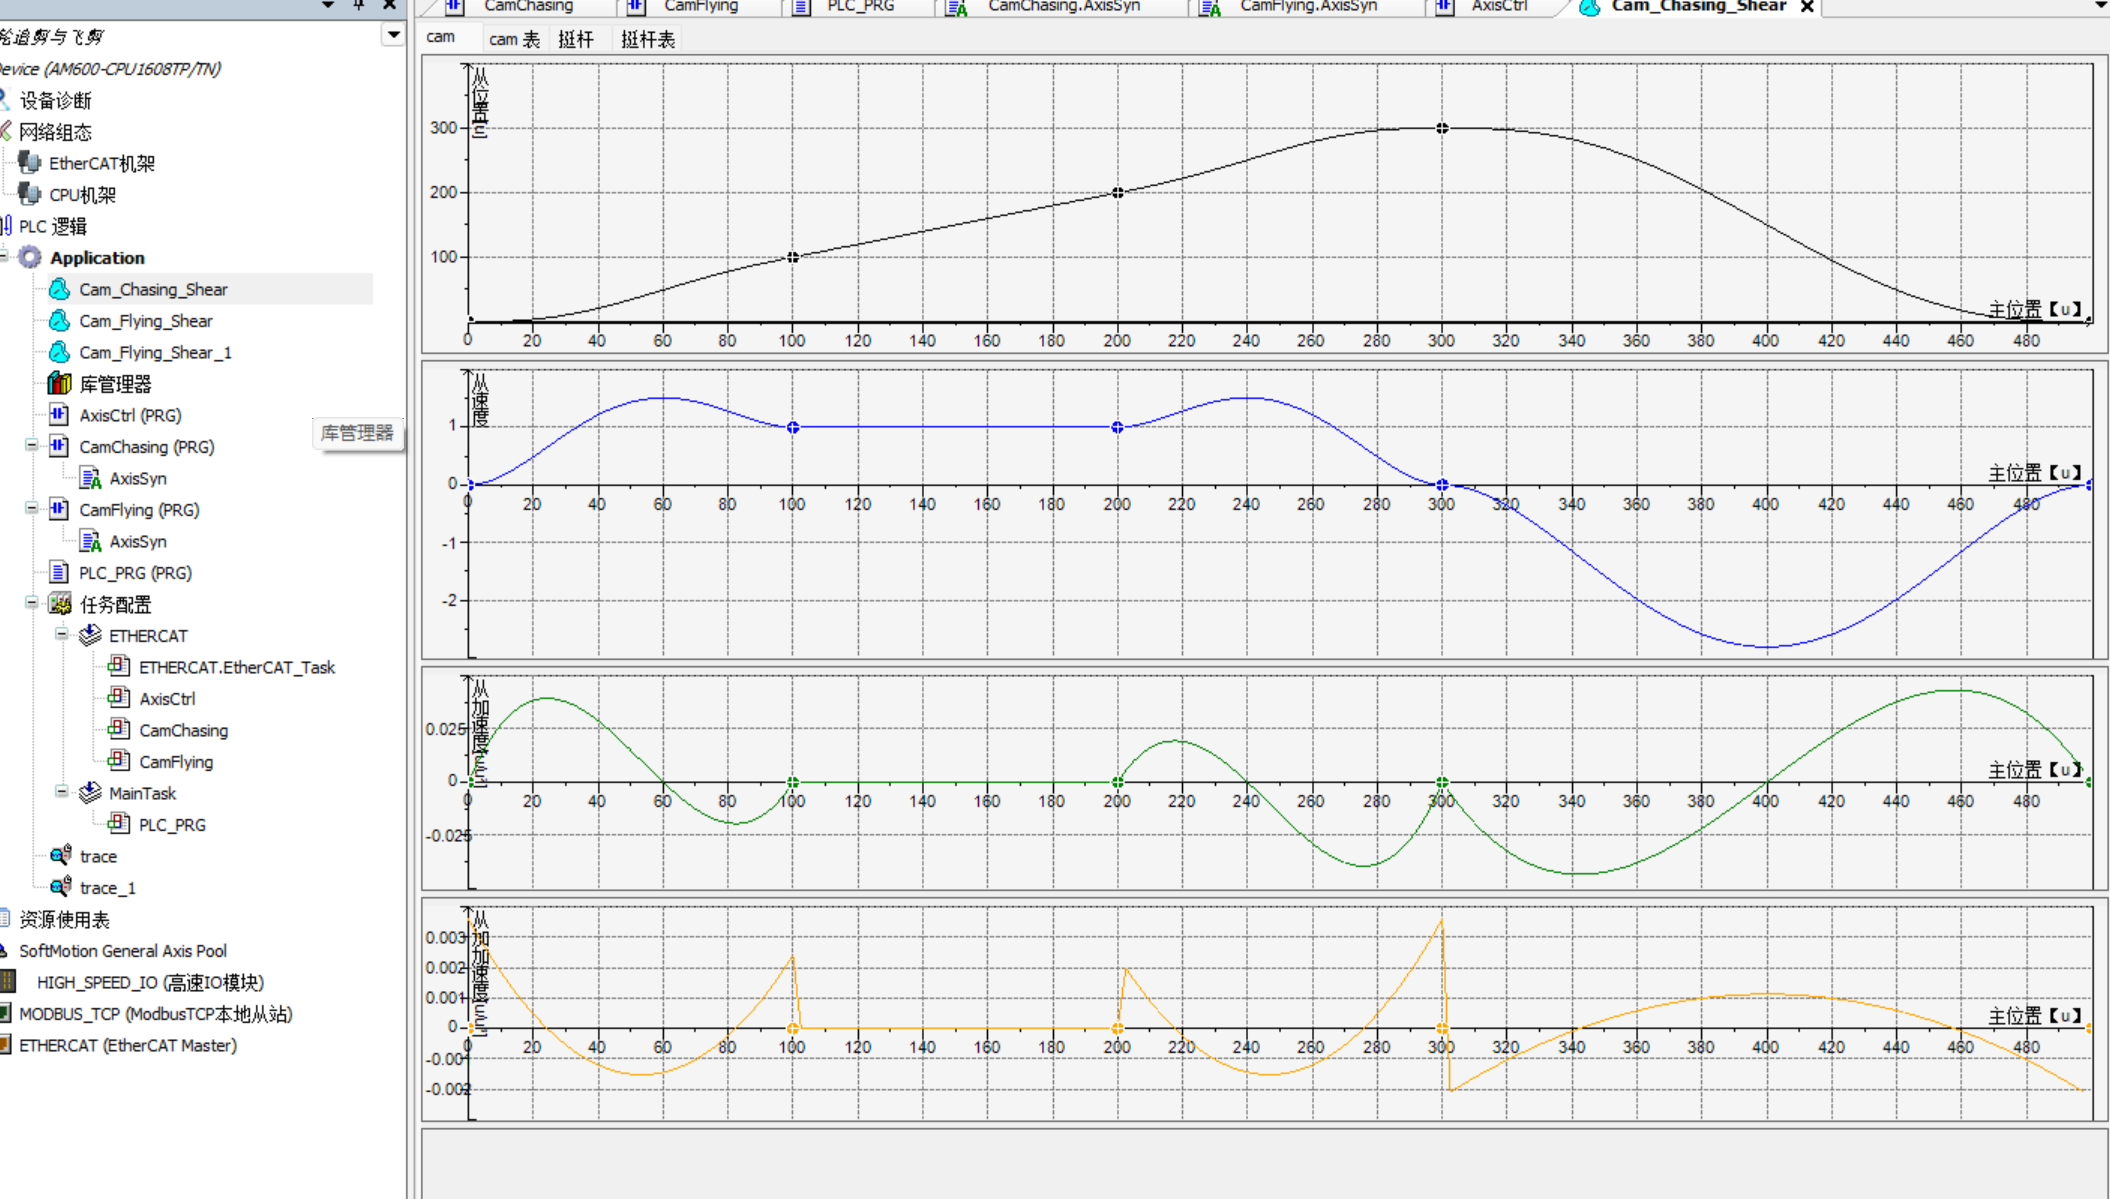This screenshot has height=1199, width=2110.
Task: Click the PLC_PRG (PRG) document icon
Action: (x=59, y=573)
